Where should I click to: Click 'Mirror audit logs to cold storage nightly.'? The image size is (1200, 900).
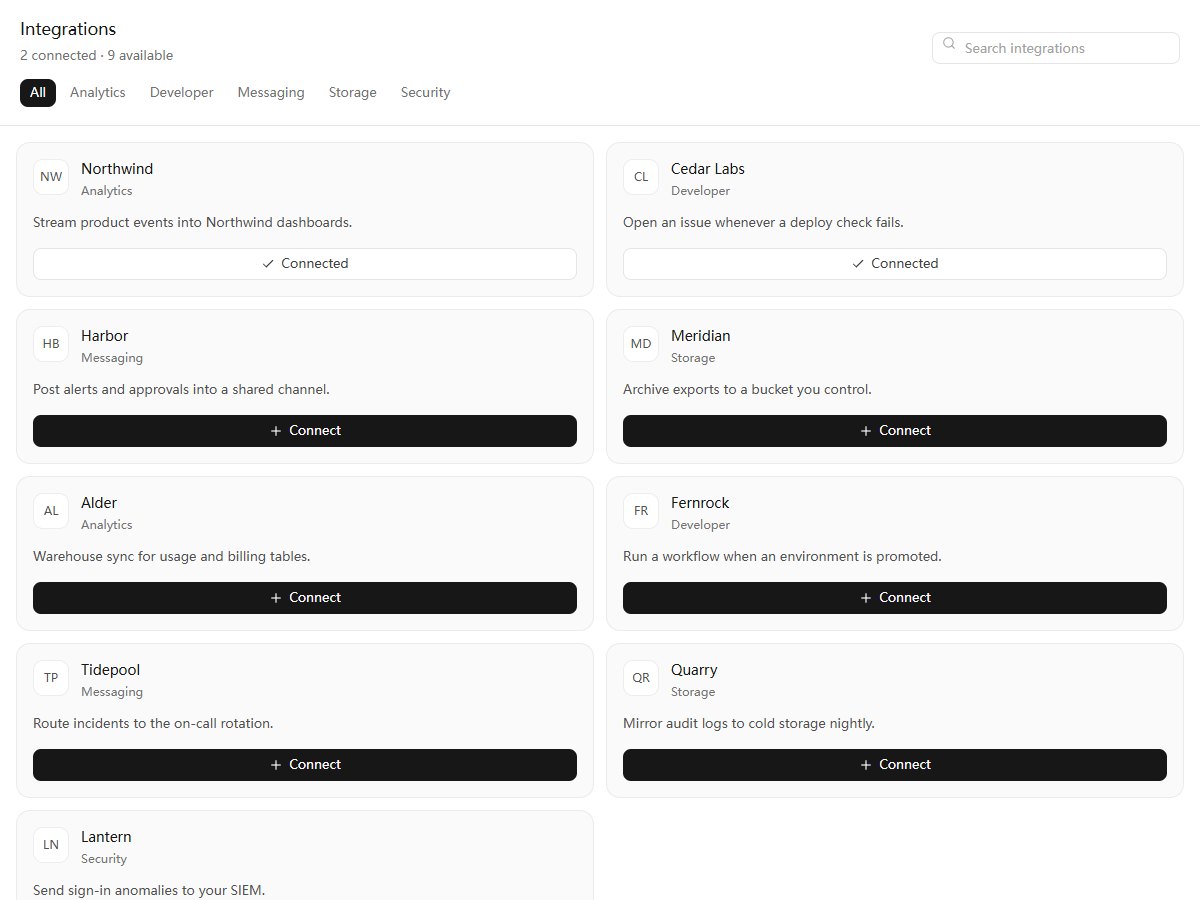click(x=749, y=723)
